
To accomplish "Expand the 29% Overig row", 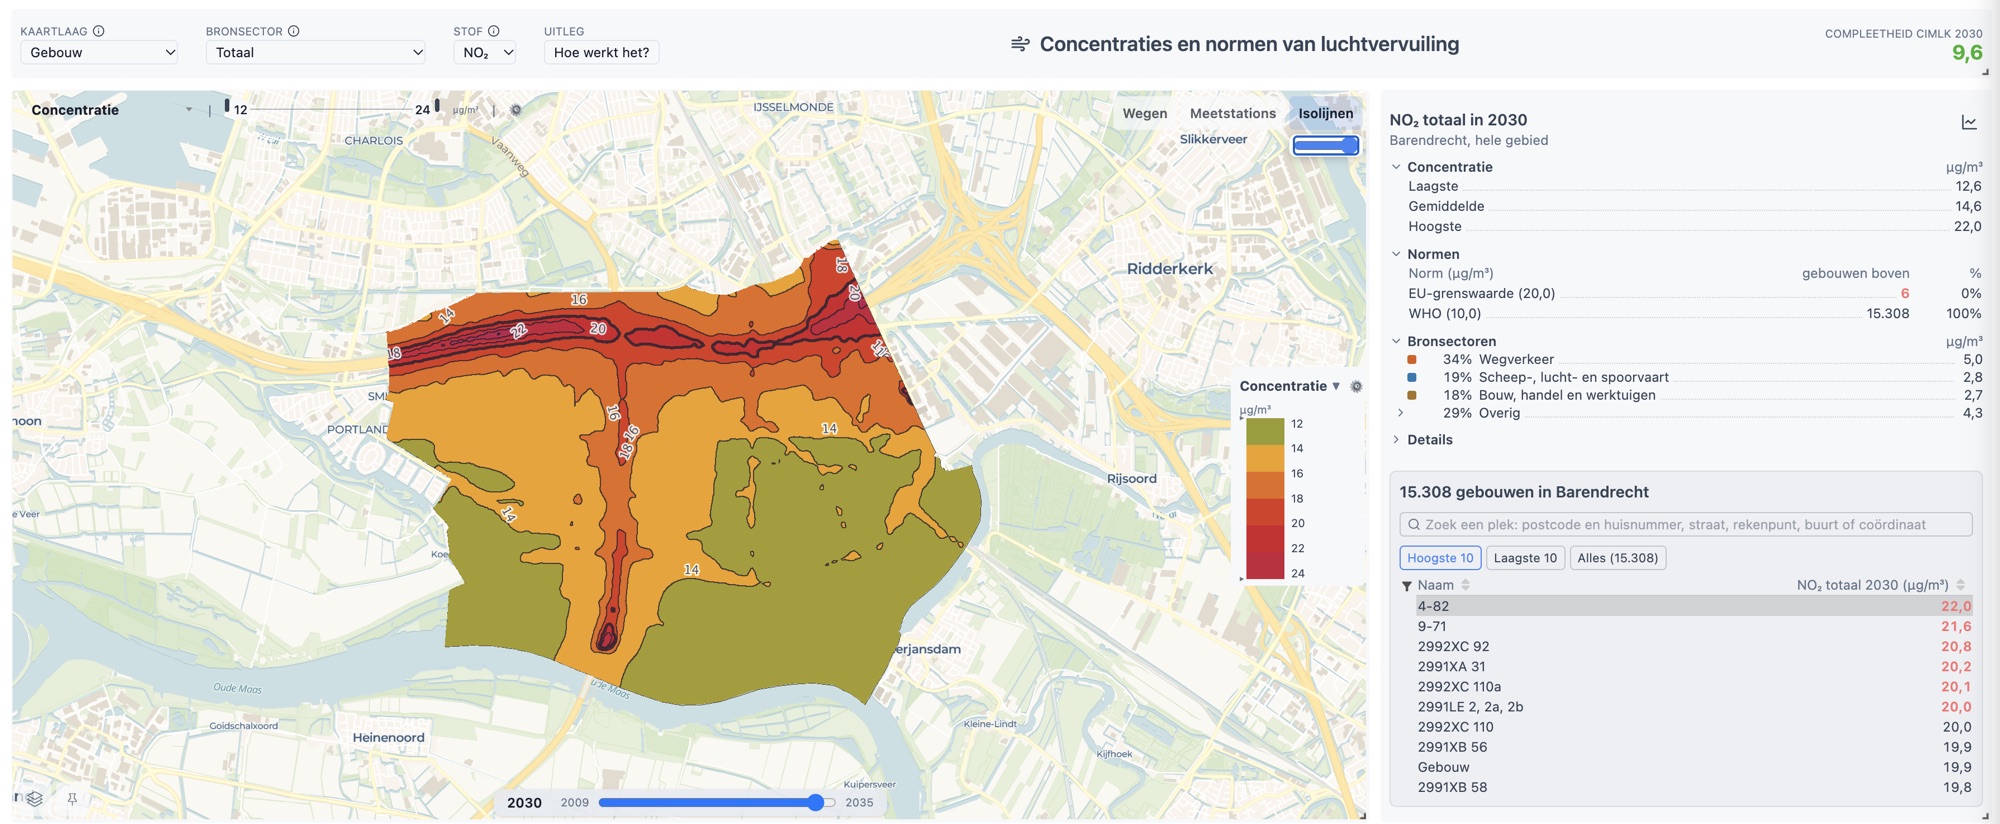I will pyautogui.click(x=1400, y=413).
